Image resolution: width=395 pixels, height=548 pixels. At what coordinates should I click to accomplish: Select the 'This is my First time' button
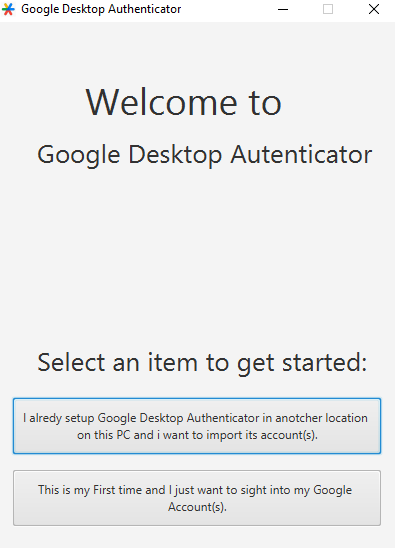[197, 498]
